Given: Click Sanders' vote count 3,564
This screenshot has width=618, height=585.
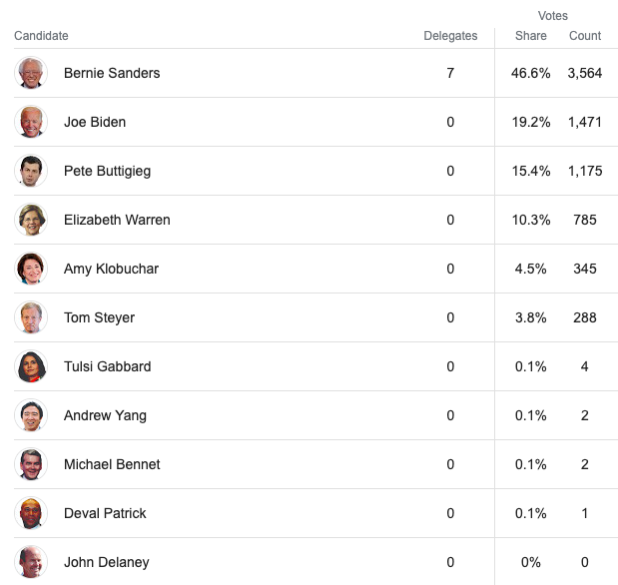Looking at the screenshot, I should pos(585,73).
